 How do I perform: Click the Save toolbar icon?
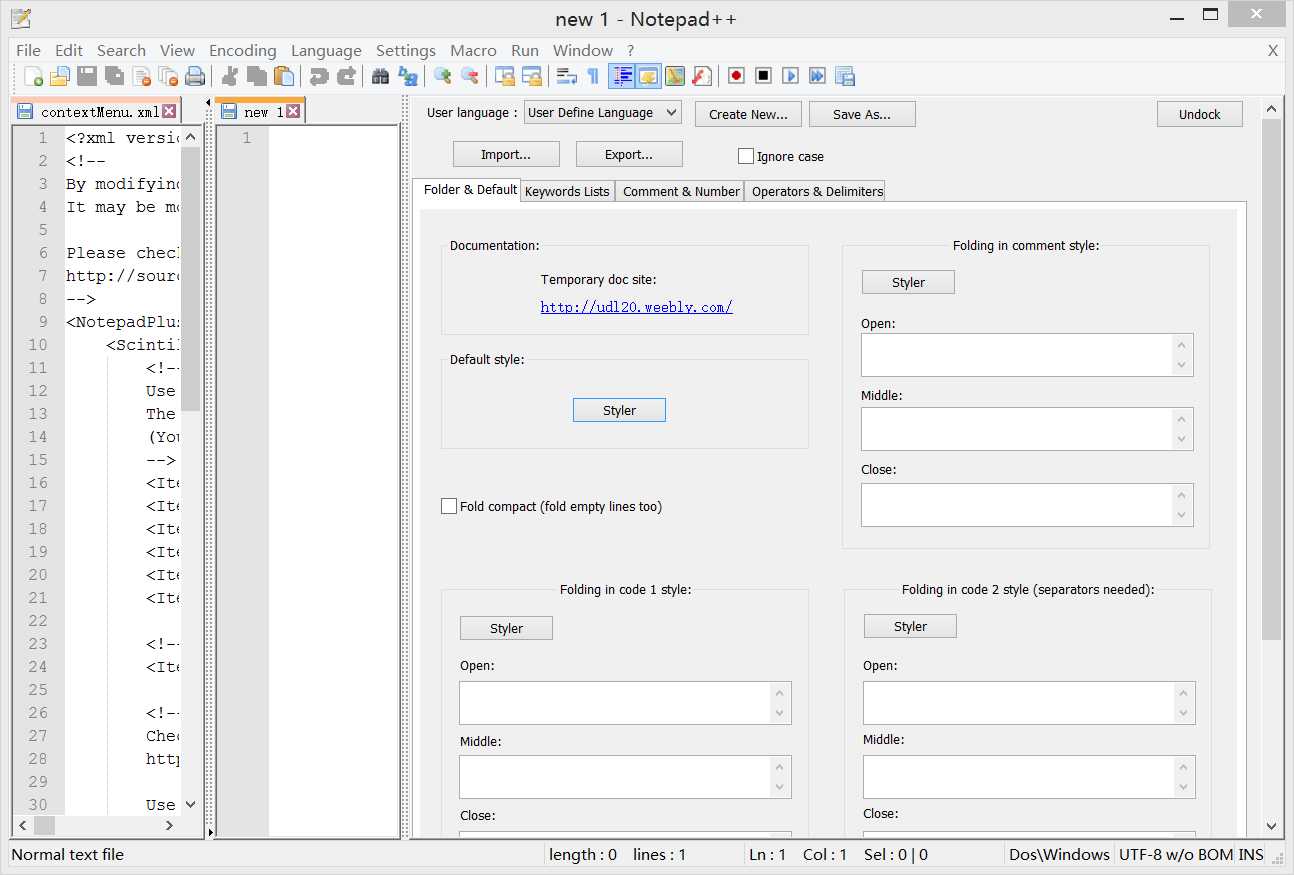tap(87, 76)
